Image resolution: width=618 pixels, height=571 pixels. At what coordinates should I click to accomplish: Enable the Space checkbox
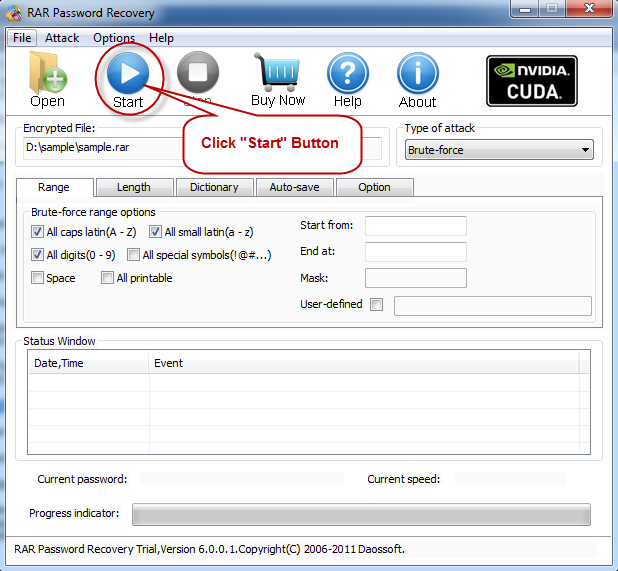point(37,278)
